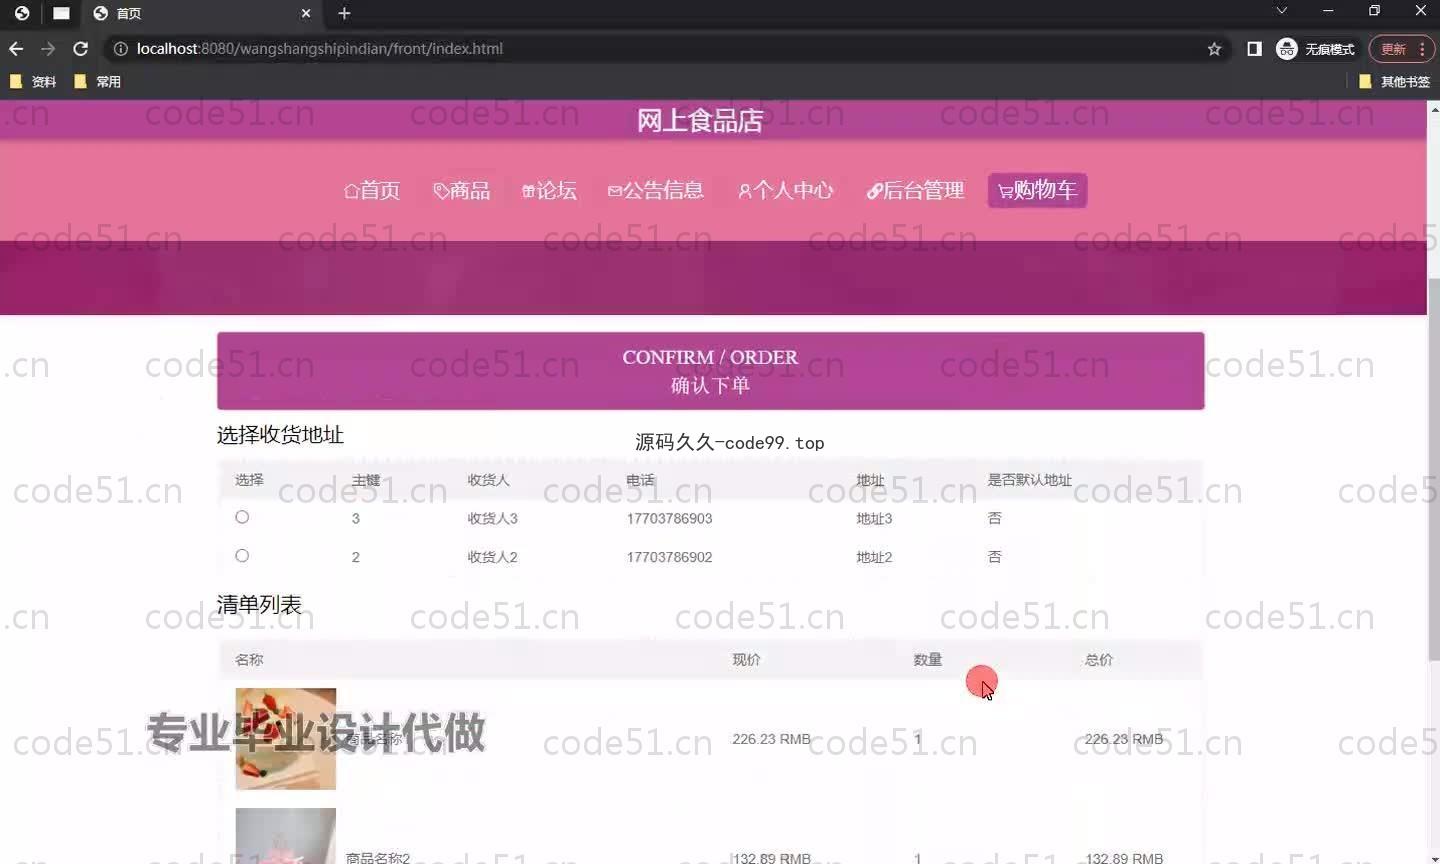Click phone number 17703786902
The height and width of the screenshot is (864, 1440).
(x=669, y=557)
